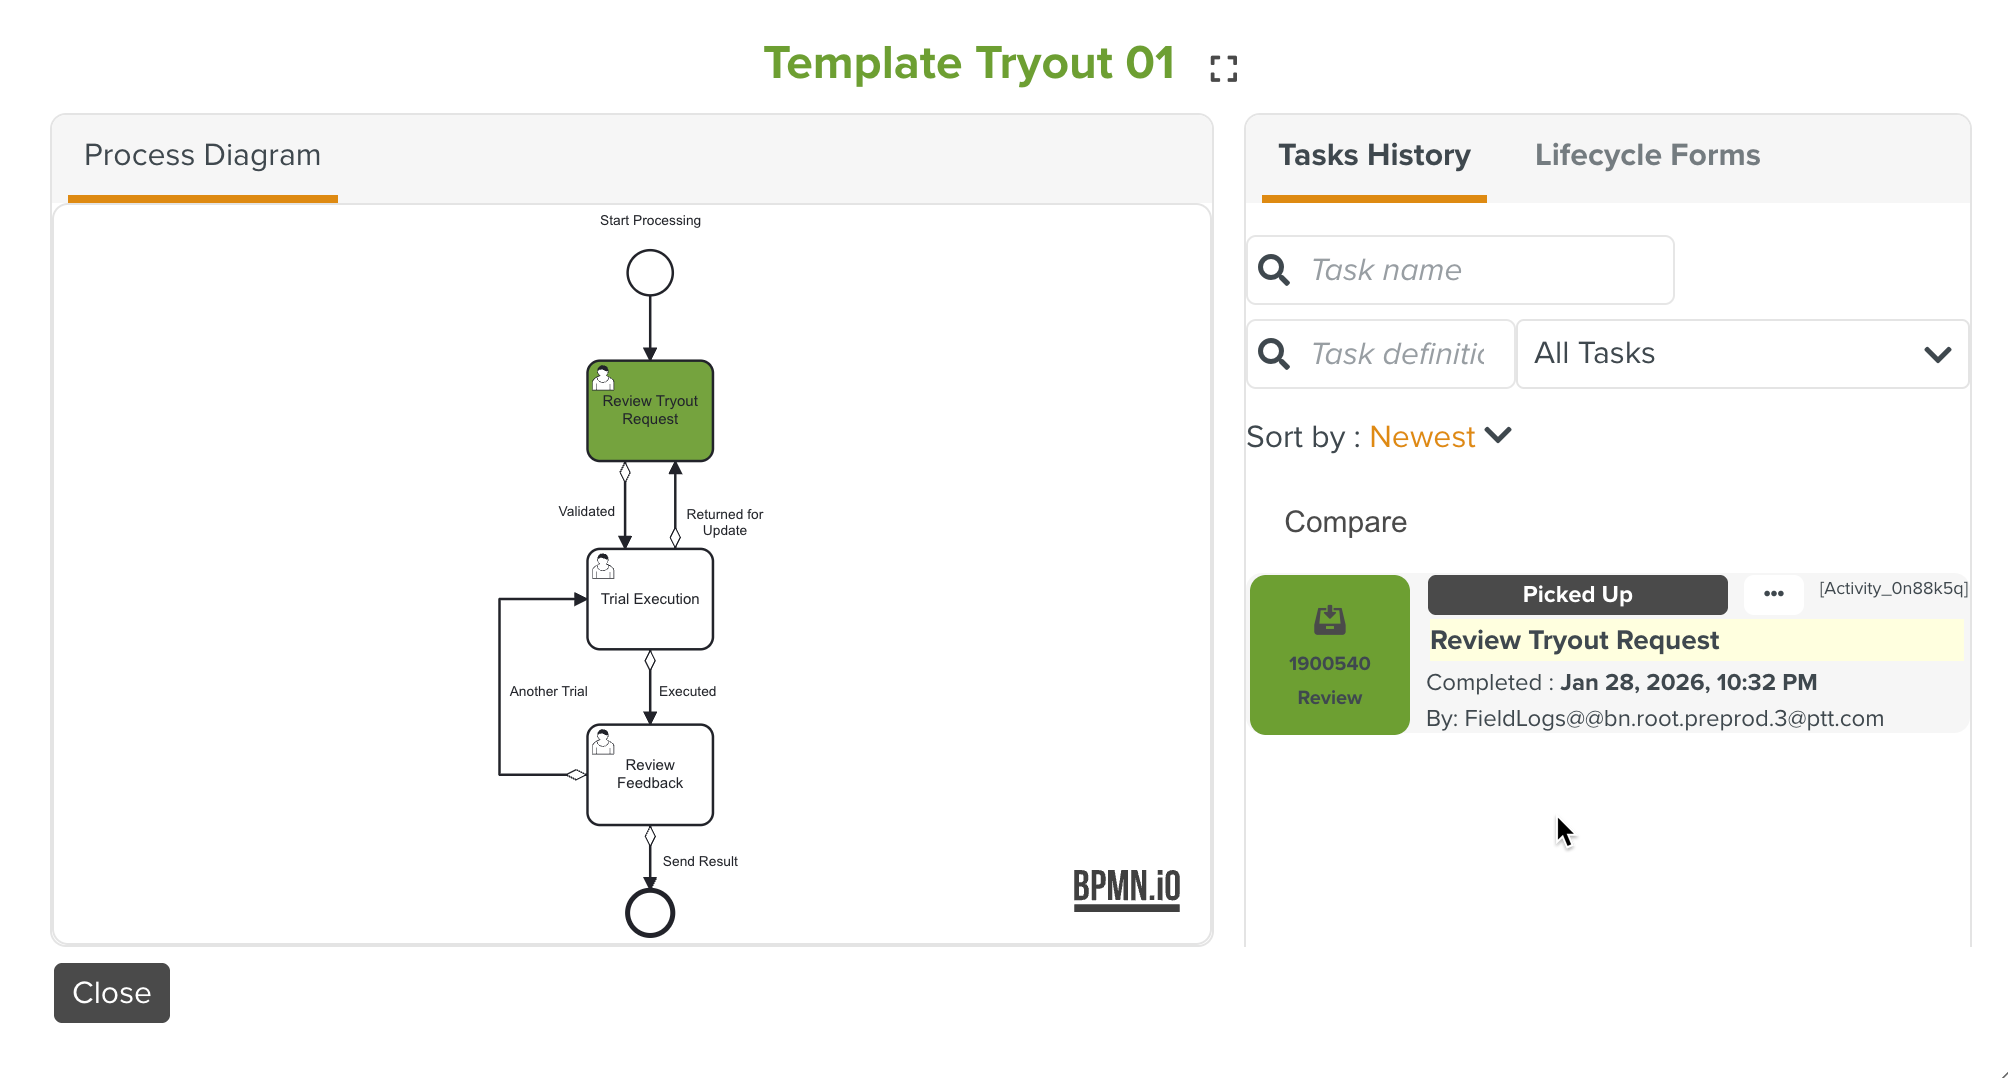Click the Compare button

pyautogui.click(x=1345, y=522)
